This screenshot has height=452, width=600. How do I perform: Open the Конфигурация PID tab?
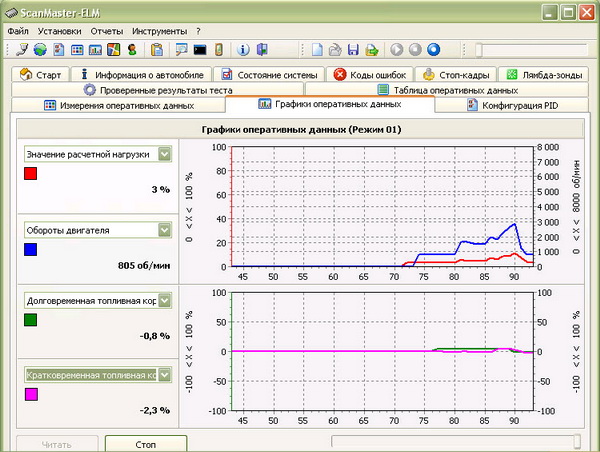(512, 105)
